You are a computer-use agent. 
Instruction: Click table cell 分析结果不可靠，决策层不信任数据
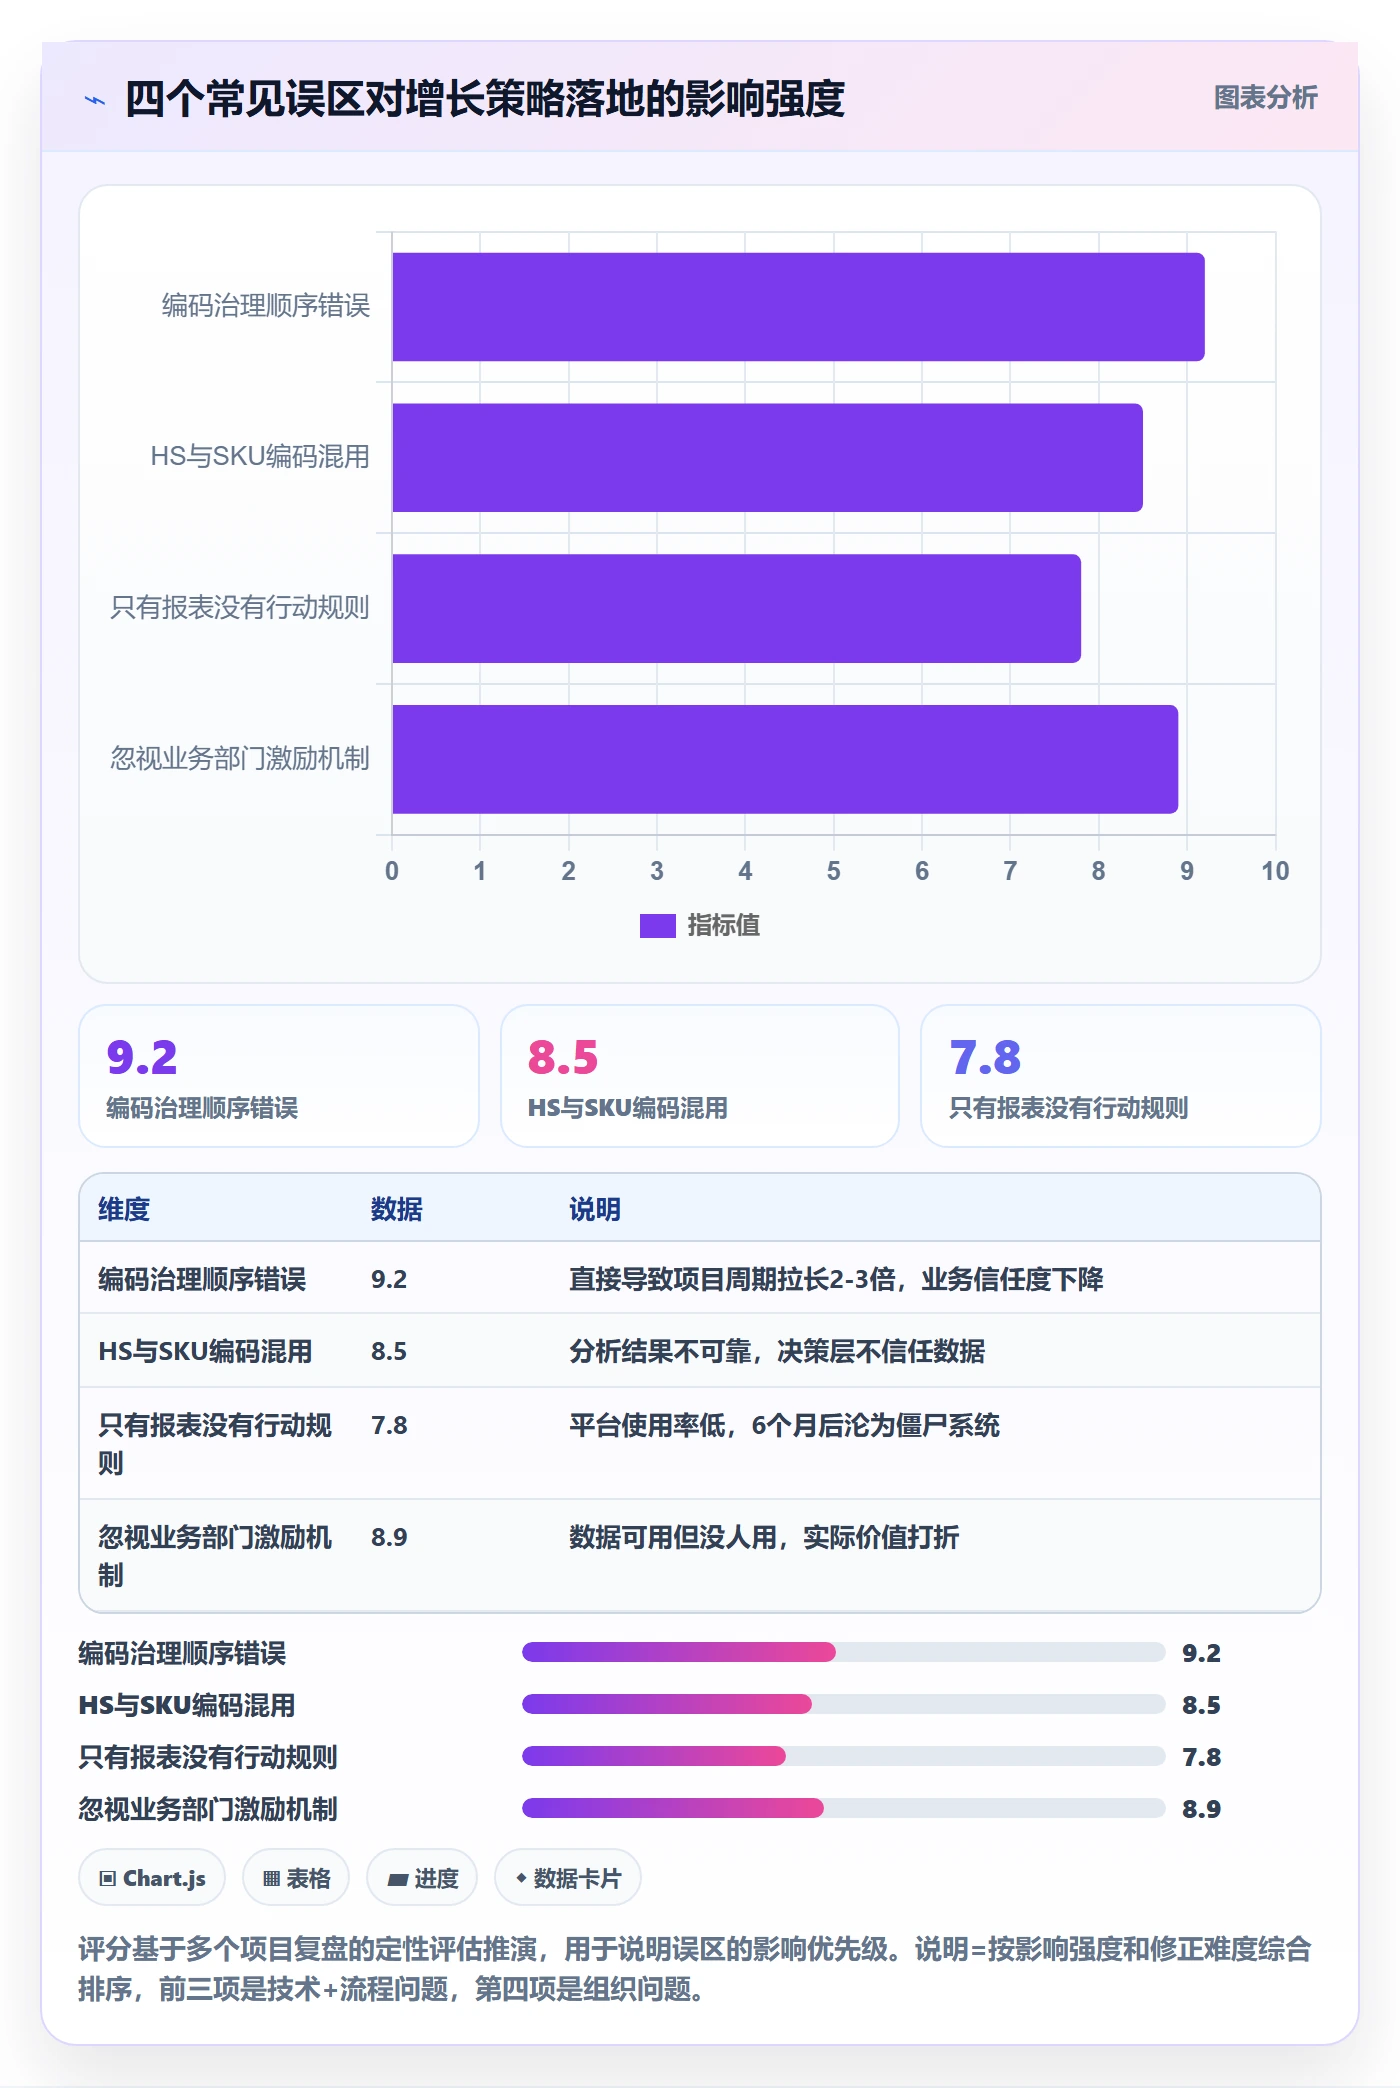(x=777, y=1352)
